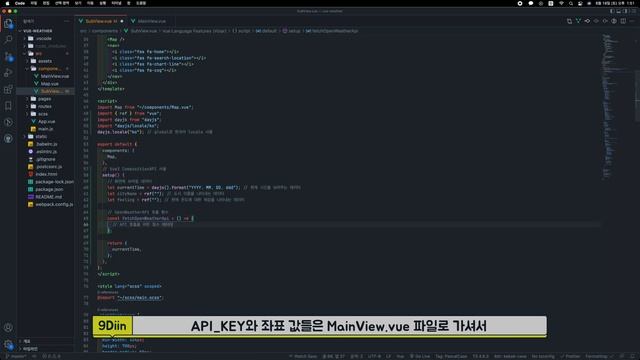Screen dimensions: 640x360
Task: Open editor more actions ellipsis
Action: point(632,21)
